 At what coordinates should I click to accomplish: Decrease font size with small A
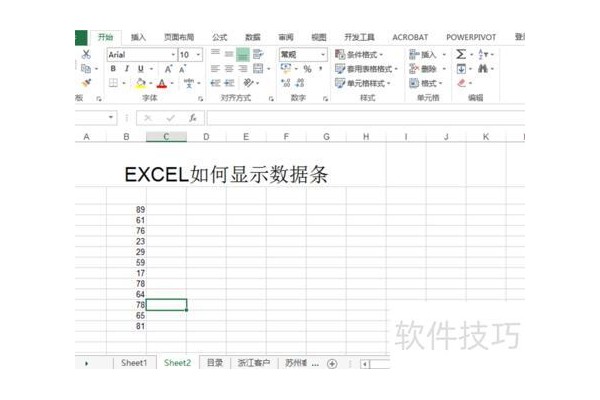[182, 69]
